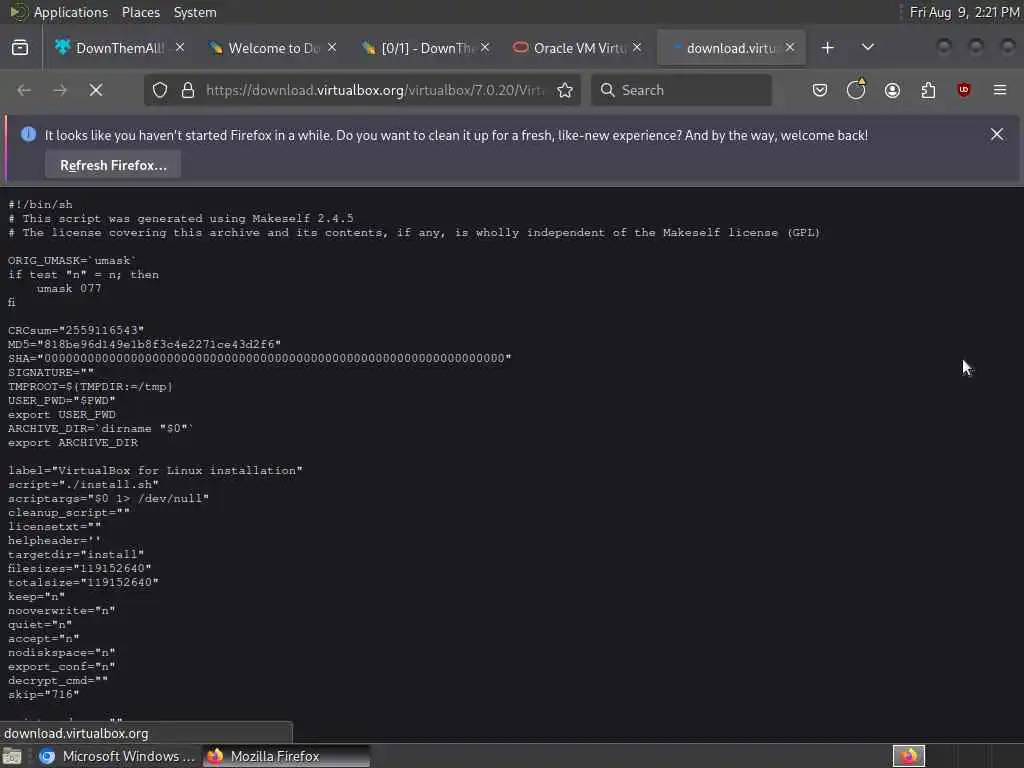Open a new tab with plus button
The image size is (1024, 768).
coord(827,48)
